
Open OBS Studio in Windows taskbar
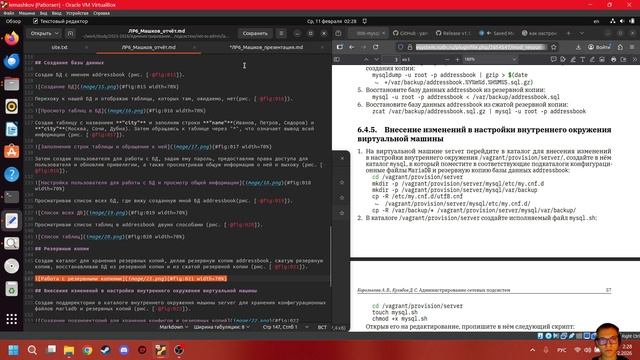coord(179,350)
